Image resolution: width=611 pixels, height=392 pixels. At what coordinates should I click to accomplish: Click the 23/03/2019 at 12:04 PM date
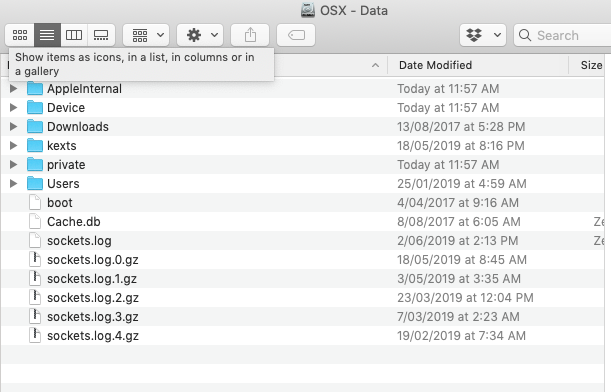tap(465, 298)
